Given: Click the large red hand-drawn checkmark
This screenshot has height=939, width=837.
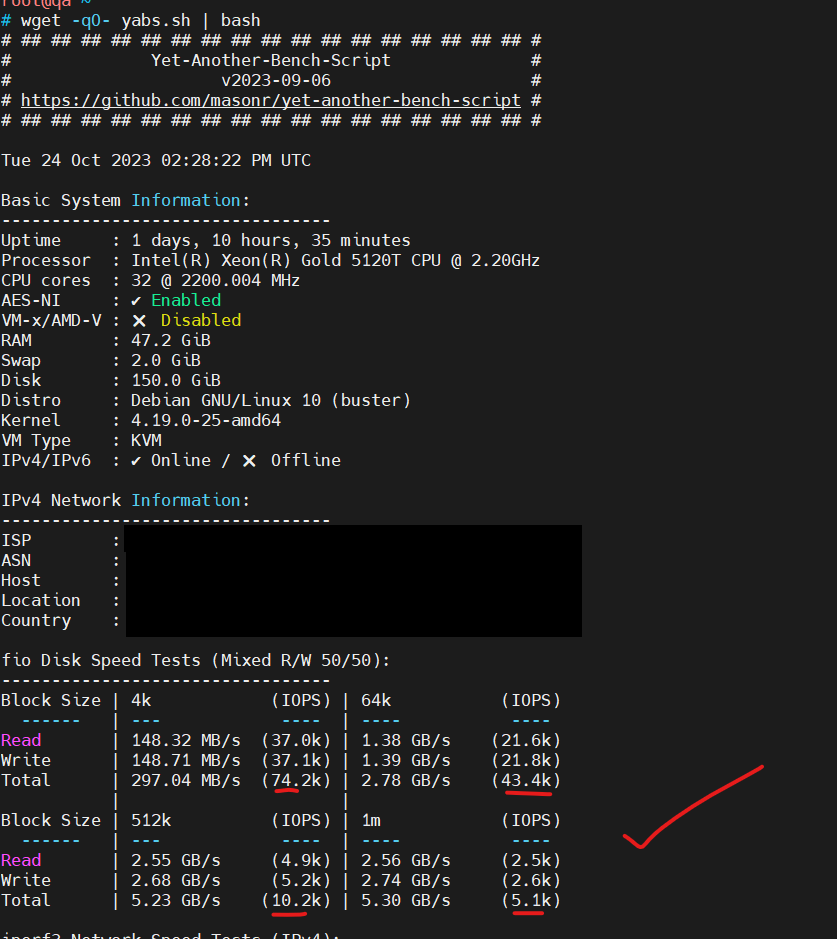Looking at the screenshot, I should 690,810.
